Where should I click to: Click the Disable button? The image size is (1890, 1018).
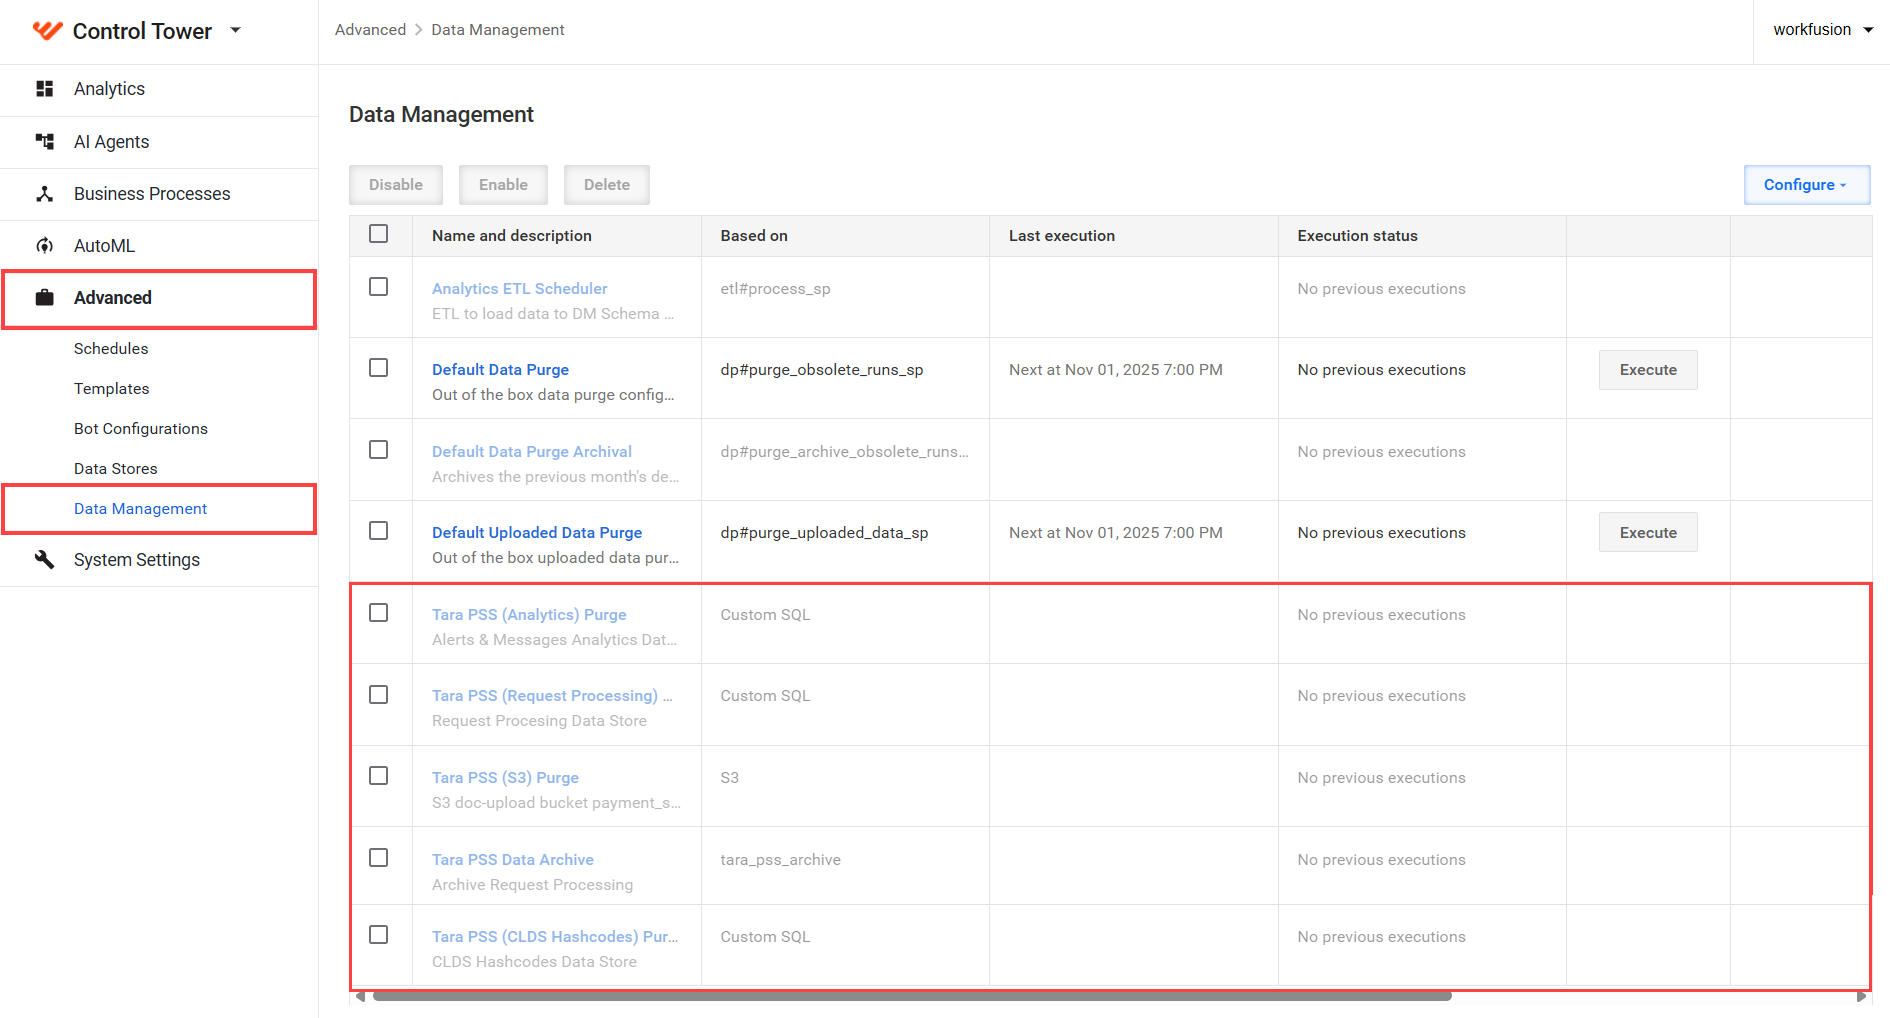(x=396, y=185)
